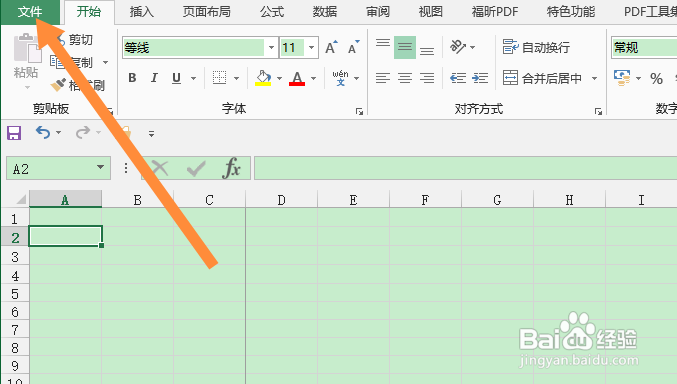Open the 常规 number format box
Viewport: 677px width, 384px height.
click(644, 48)
